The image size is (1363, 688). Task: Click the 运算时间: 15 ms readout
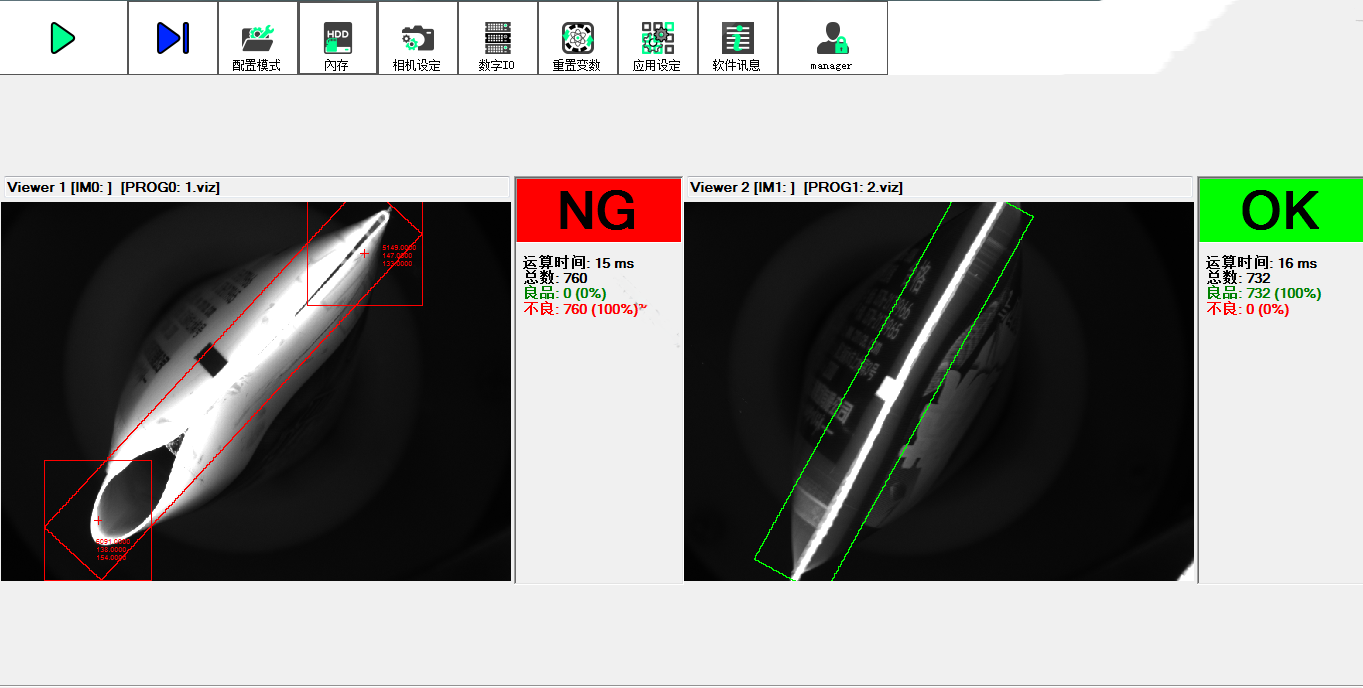(x=578, y=263)
